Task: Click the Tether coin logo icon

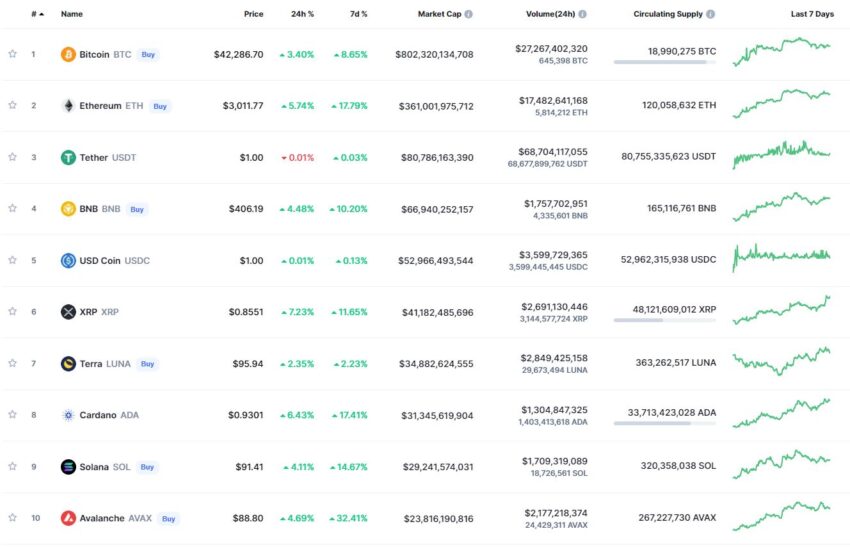Action: click(x=68, y=157)
